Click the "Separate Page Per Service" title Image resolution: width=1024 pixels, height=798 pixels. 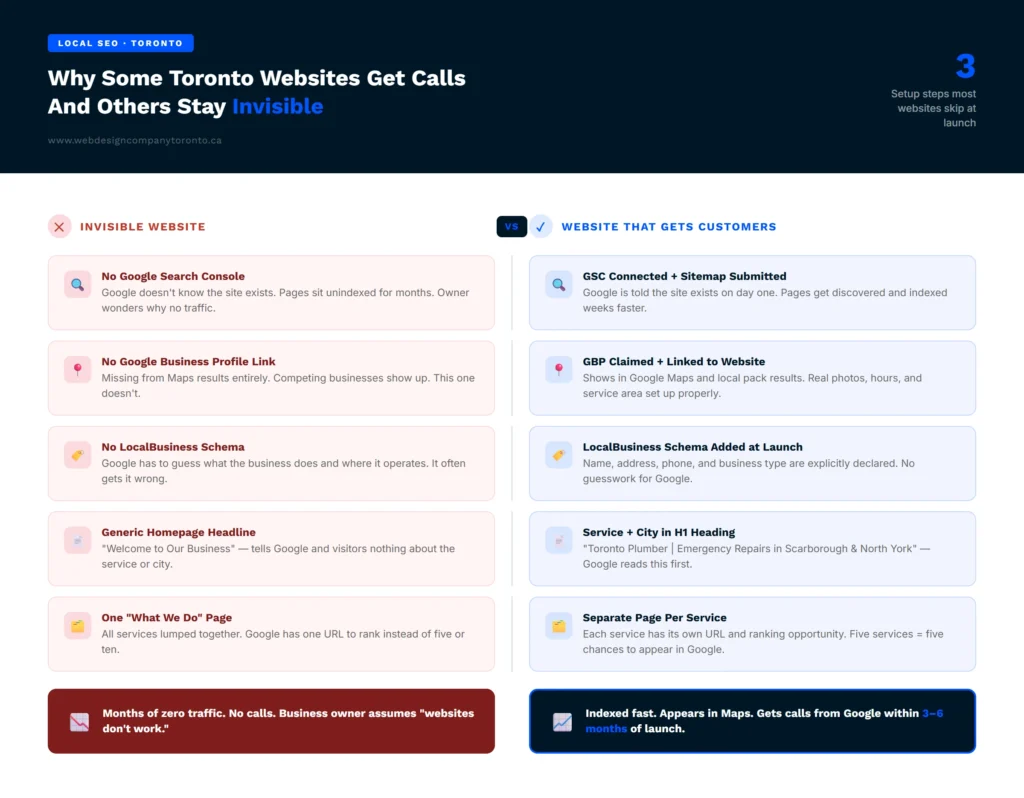pos(654,618)
